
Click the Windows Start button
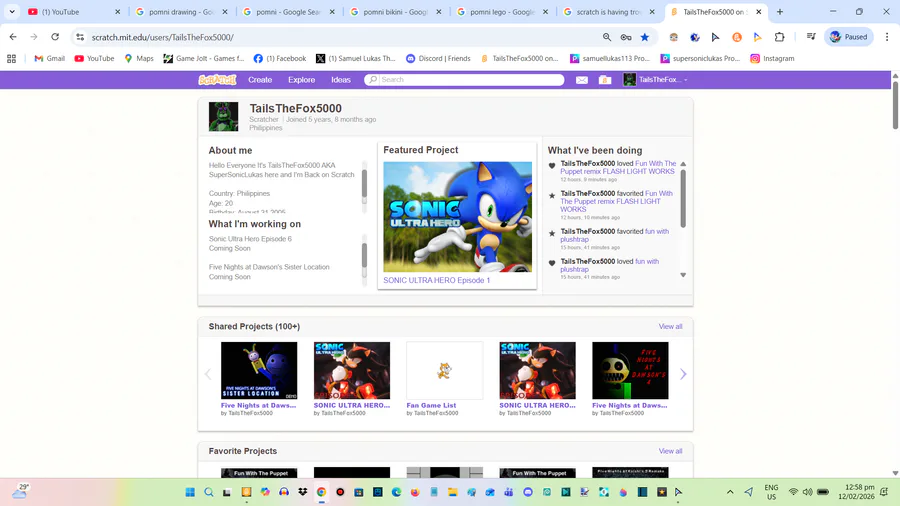pos(190,492)
